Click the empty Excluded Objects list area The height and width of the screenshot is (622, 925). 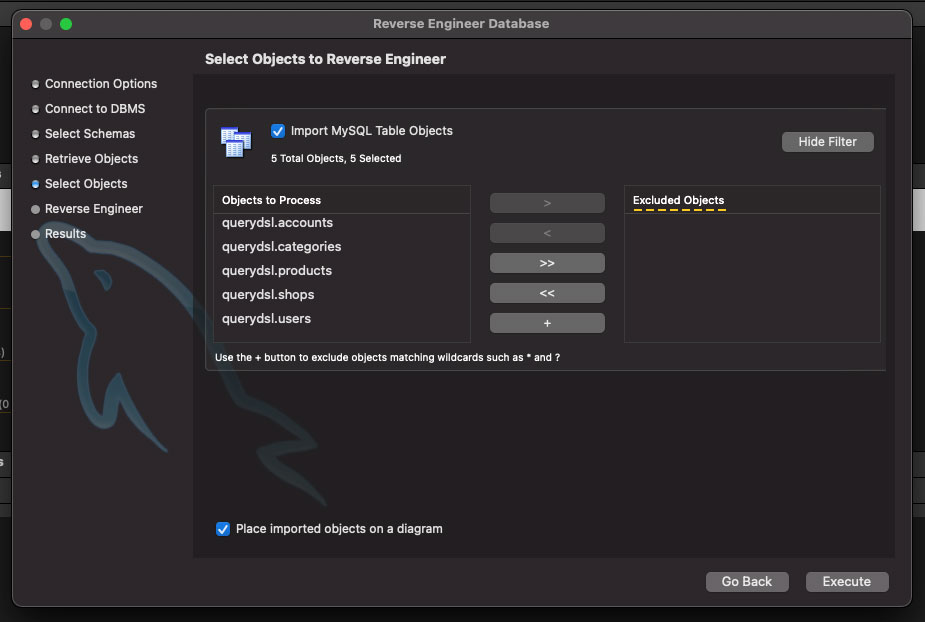click(752, 277)
